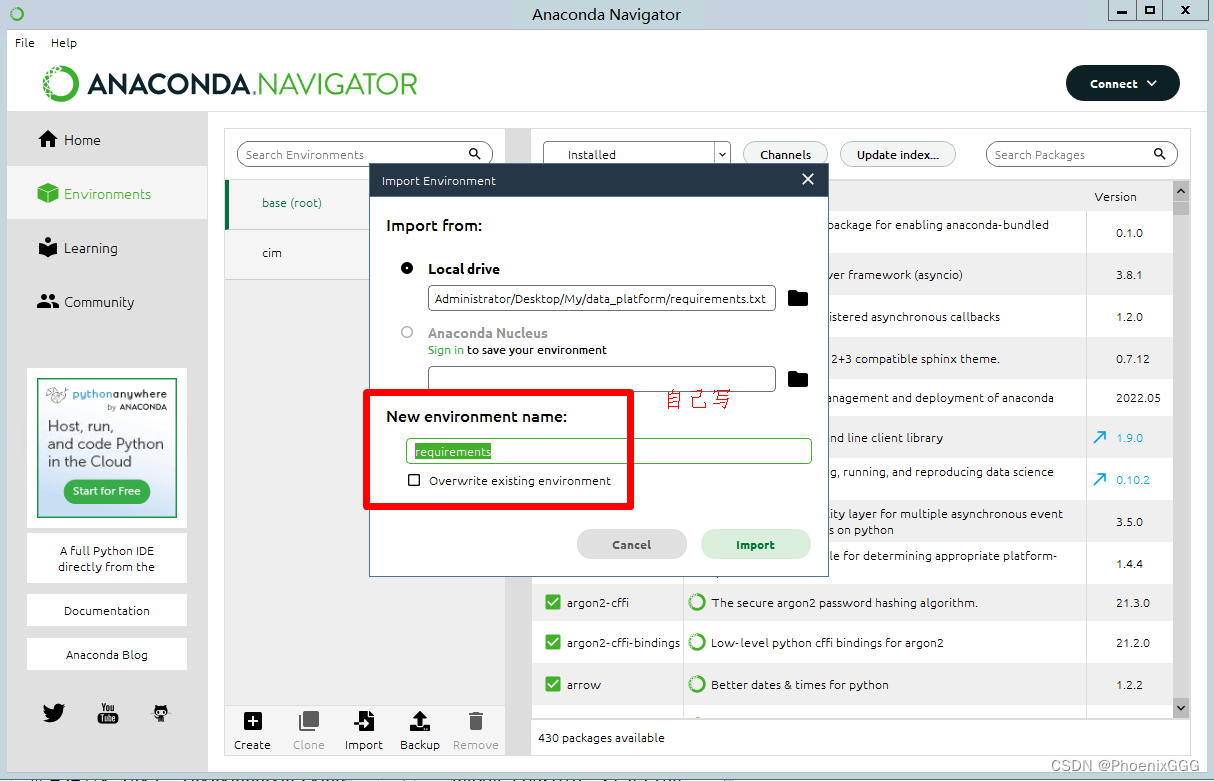Viewport: 1214px width, 781px height.
Task: Open the Environments cube icon
Action: coord(48,194)
